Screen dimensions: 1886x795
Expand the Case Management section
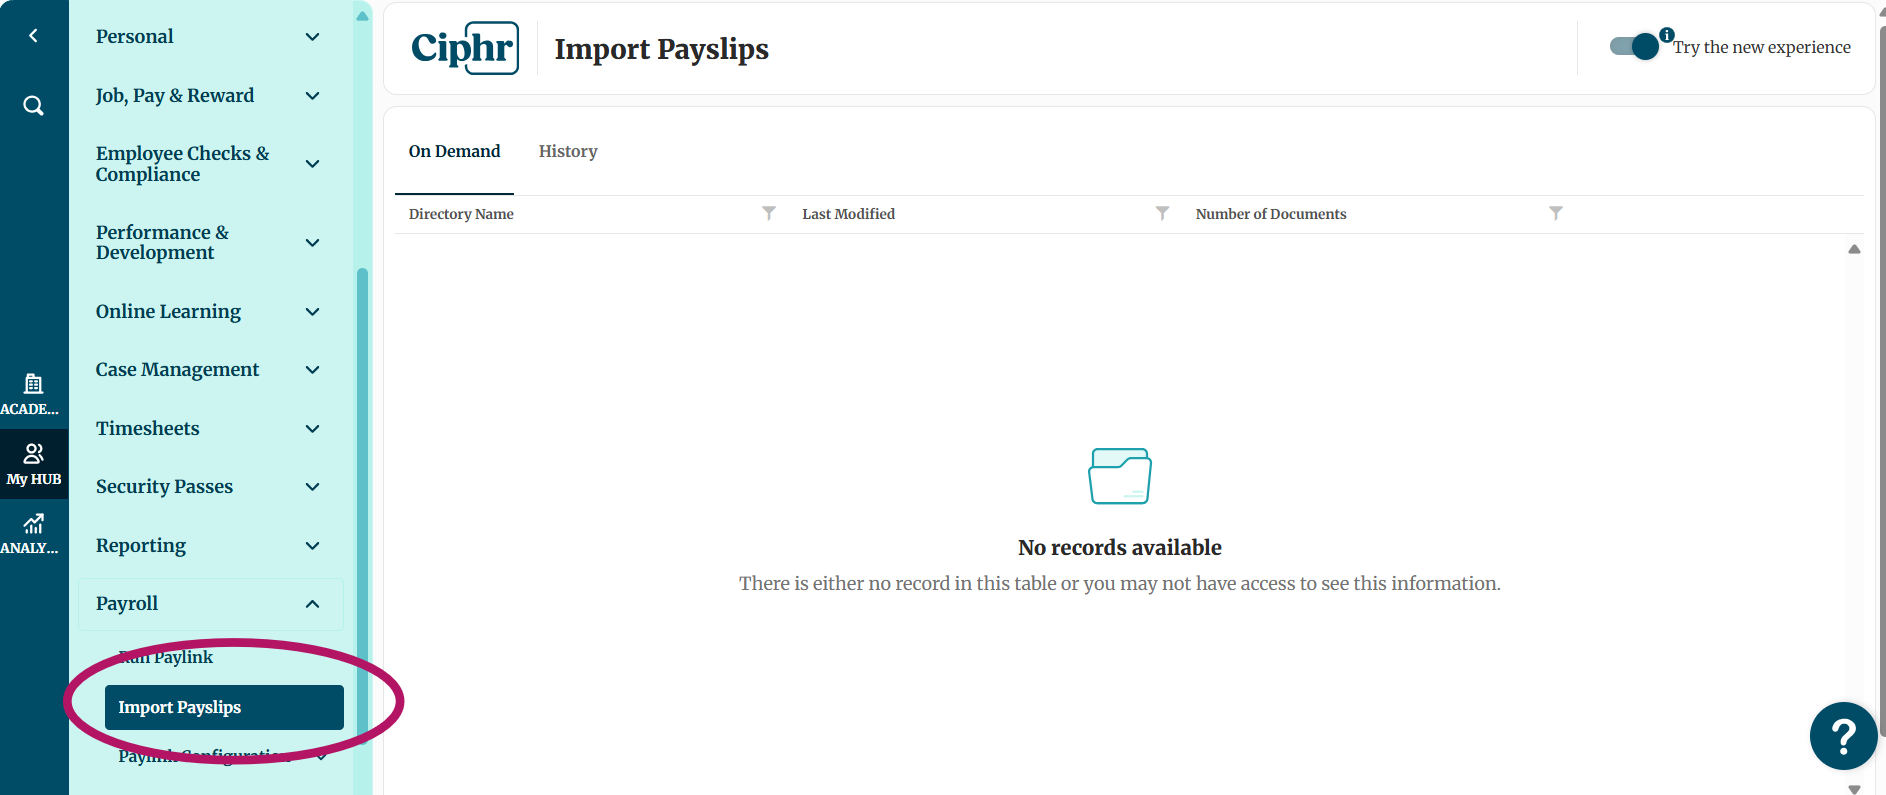click(x=209, y=370)
